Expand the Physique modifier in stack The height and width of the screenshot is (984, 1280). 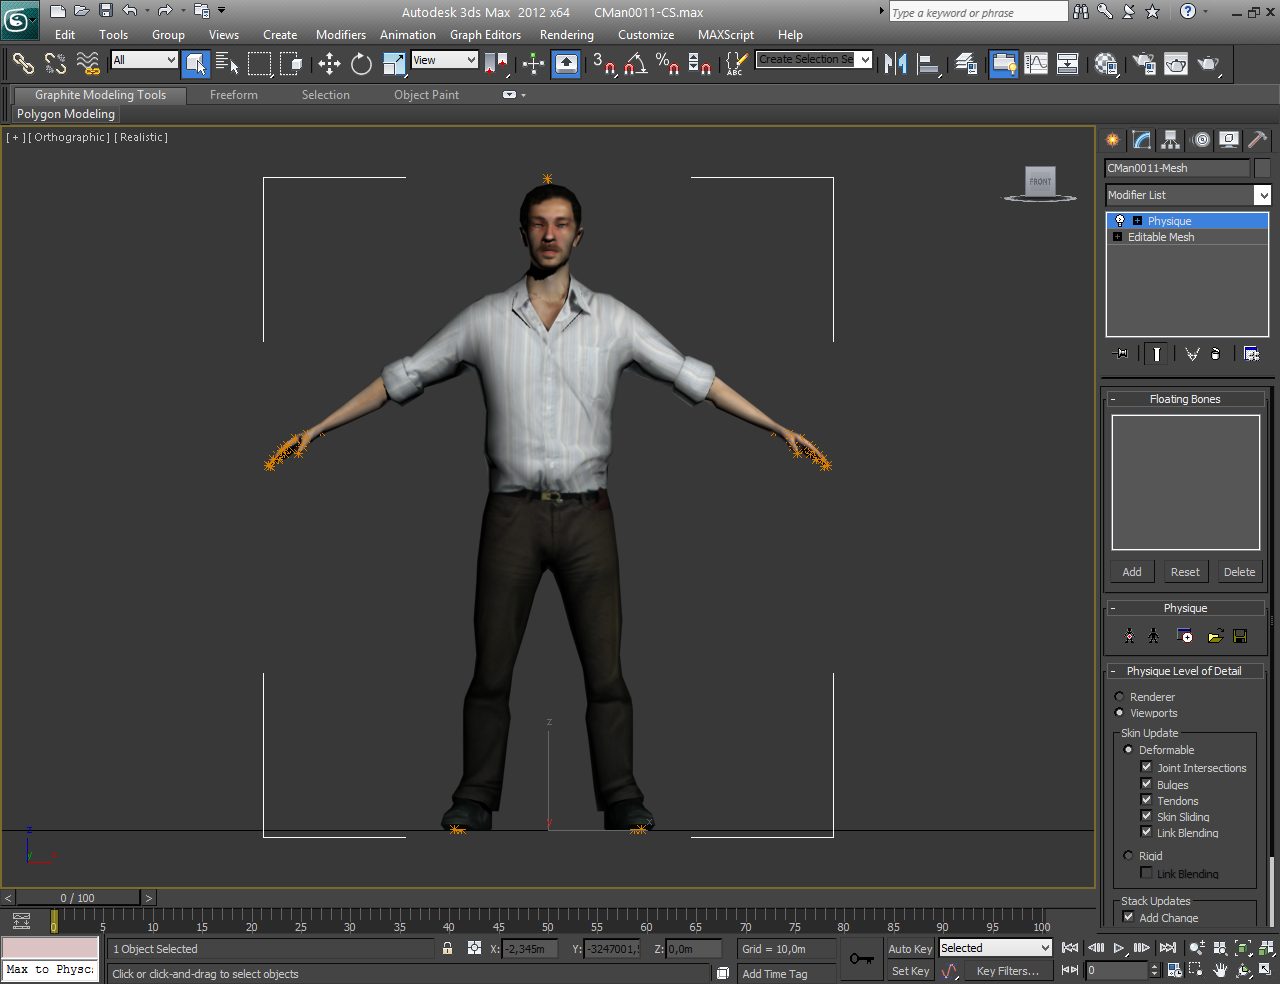[1137, 221]
